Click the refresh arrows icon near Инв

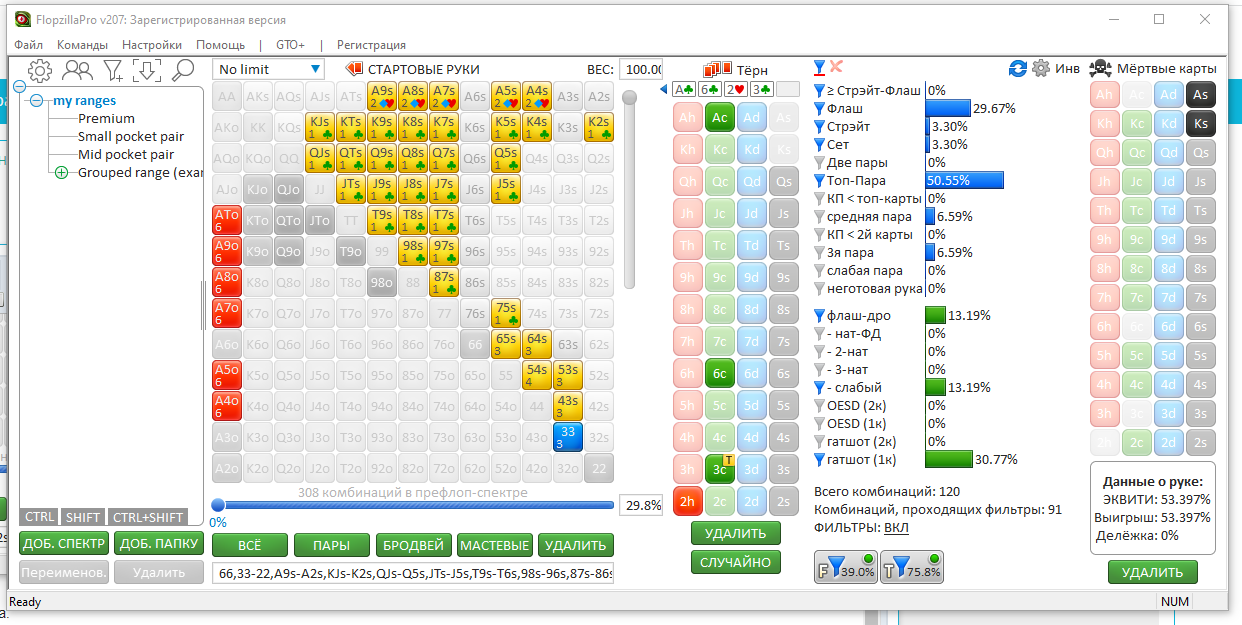pyautogui.click(x=1018, y=68)
